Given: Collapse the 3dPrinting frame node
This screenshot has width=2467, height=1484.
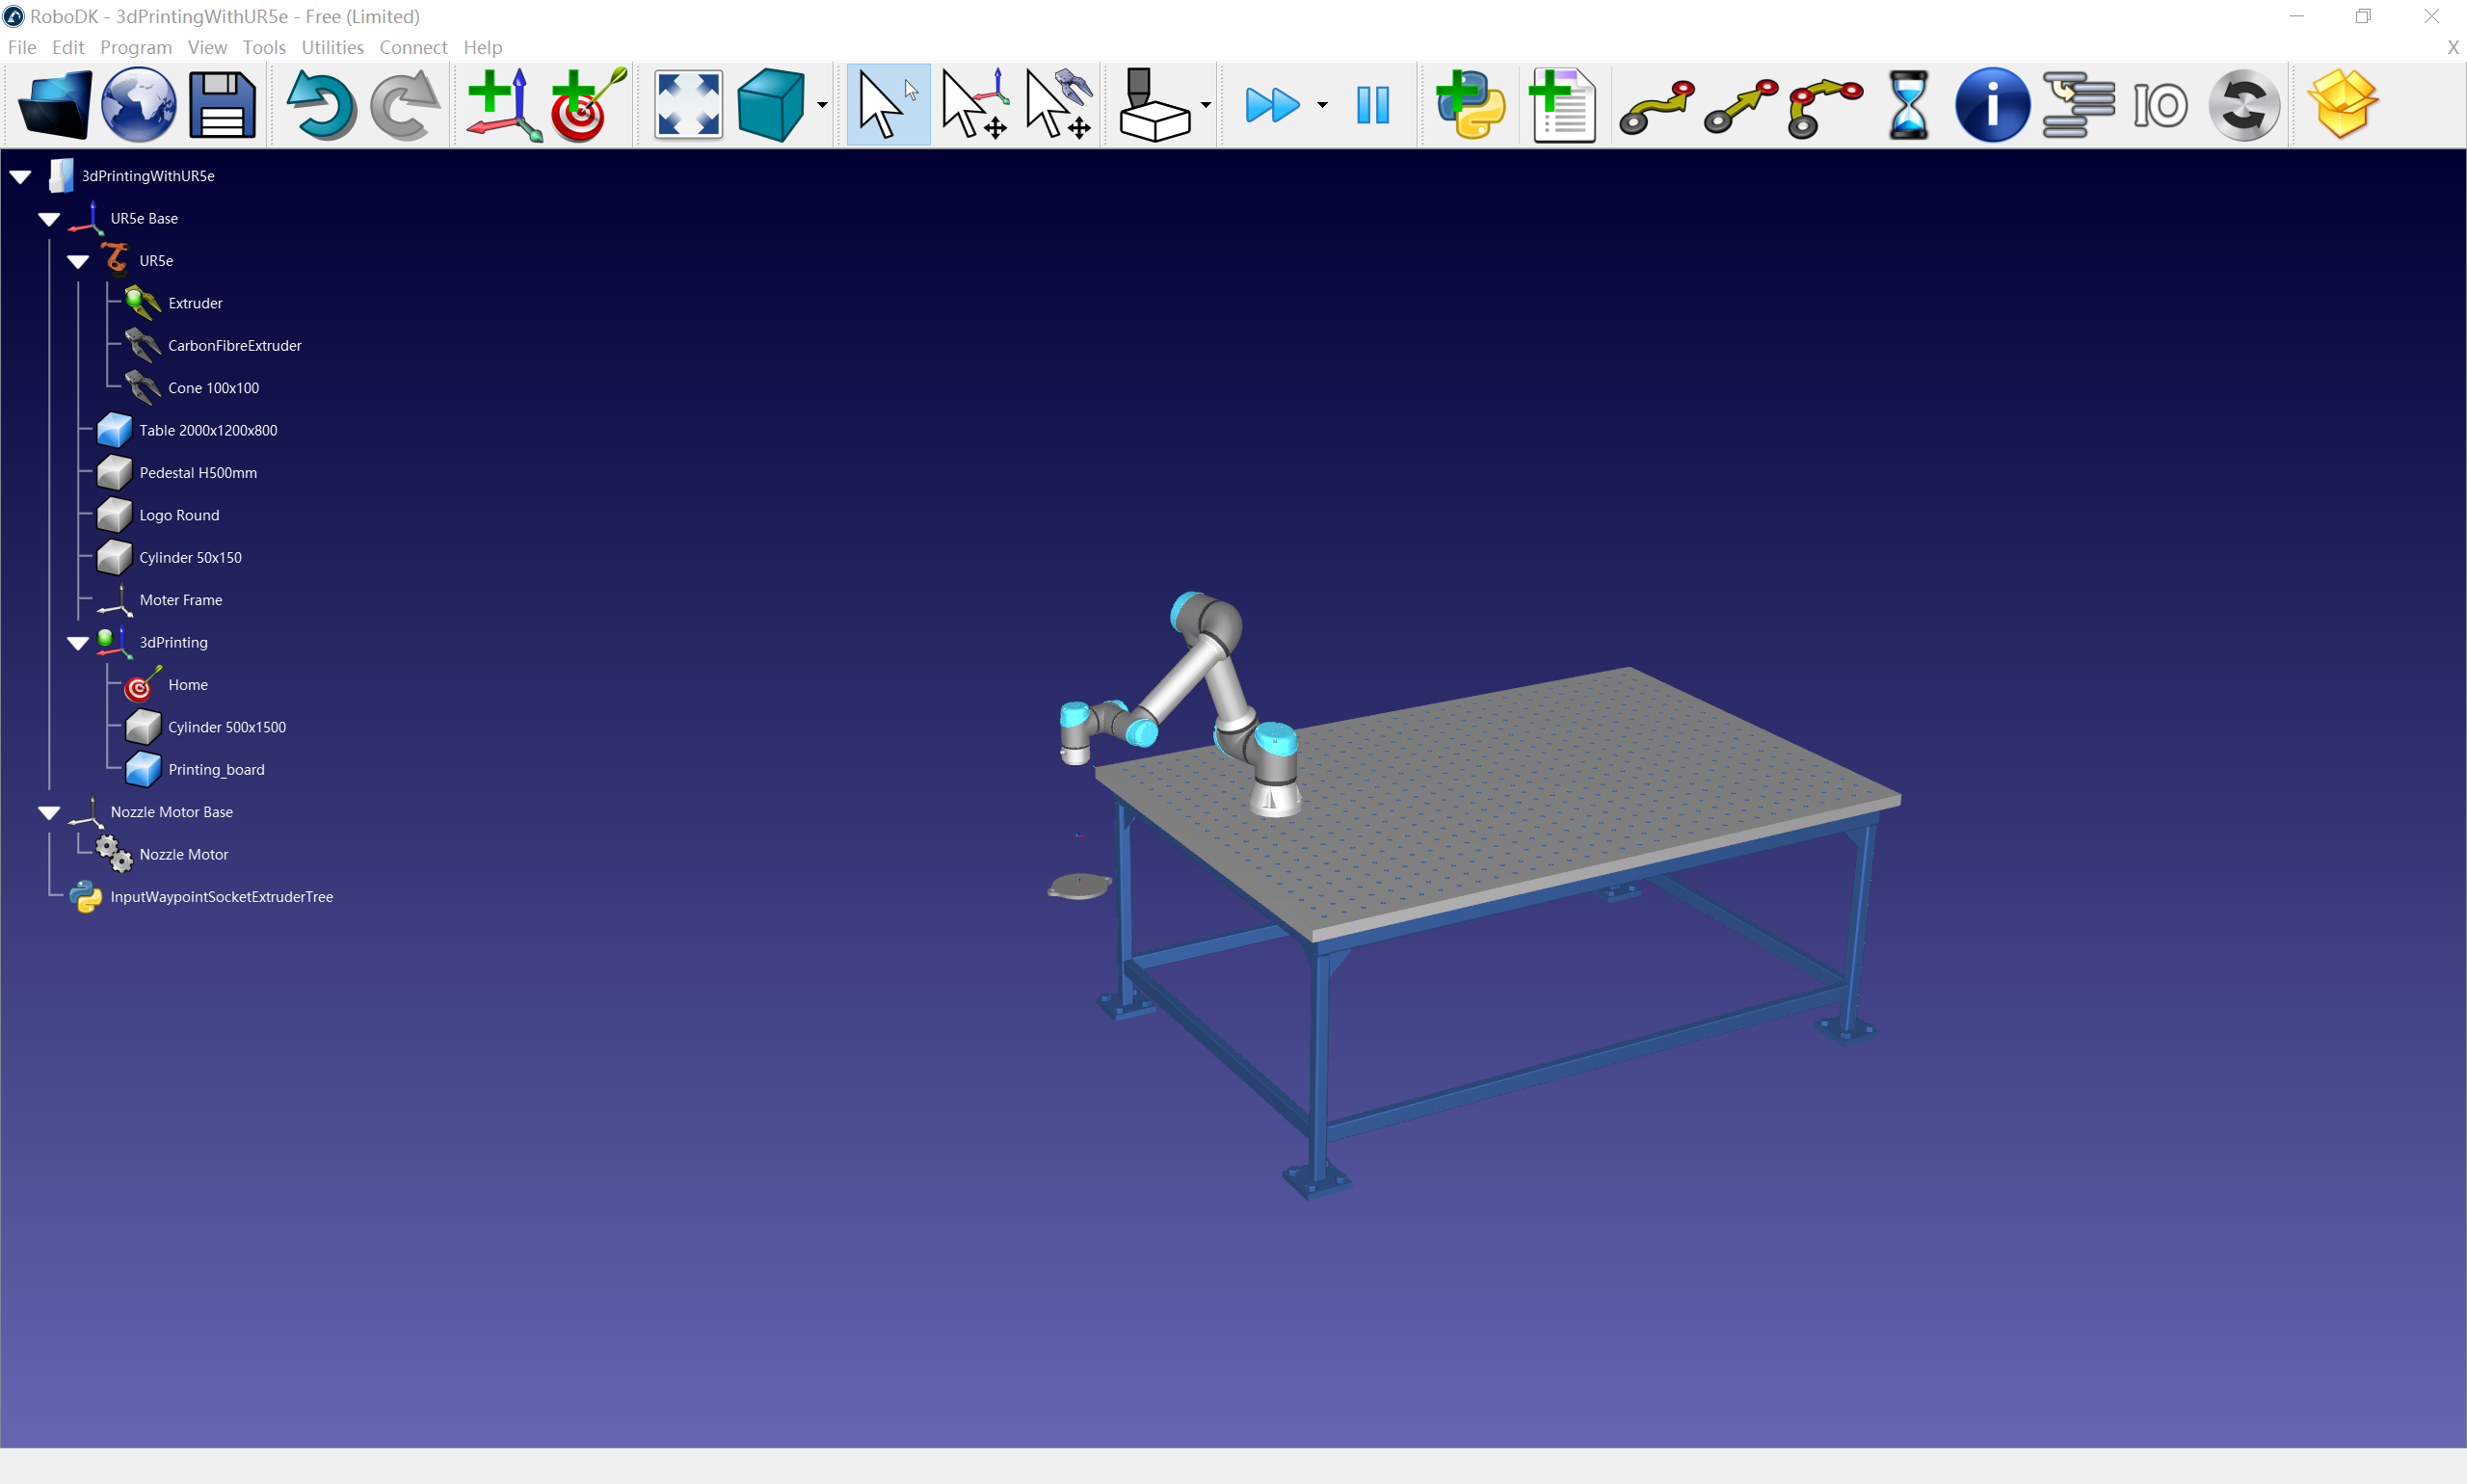Looking at the screenshot, I should 78,643.
